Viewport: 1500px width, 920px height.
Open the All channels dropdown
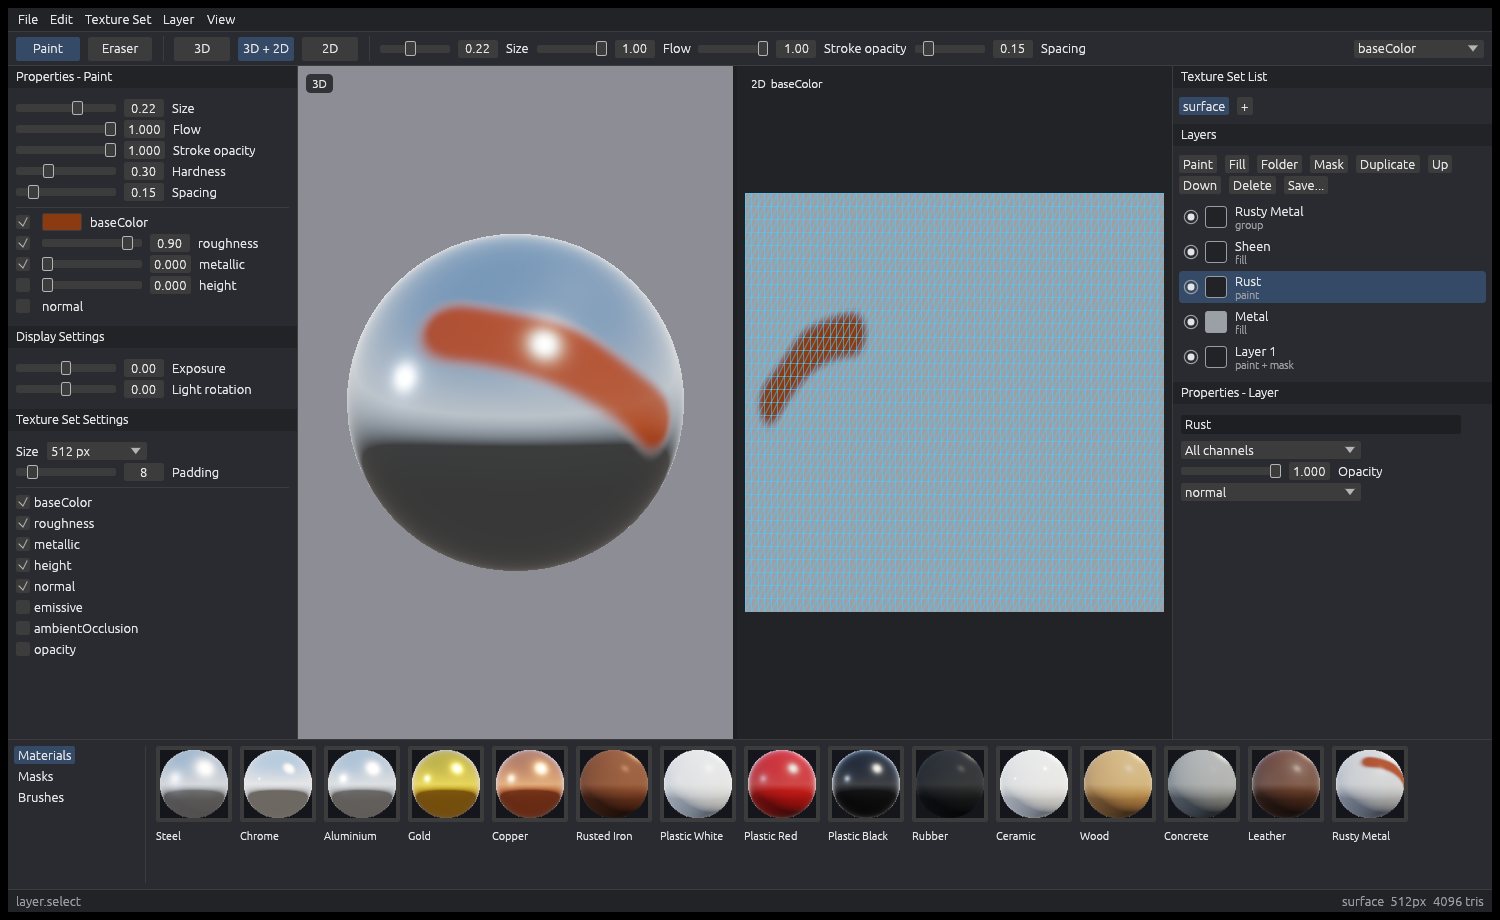pyautogui.click(x=1270, y=450)
